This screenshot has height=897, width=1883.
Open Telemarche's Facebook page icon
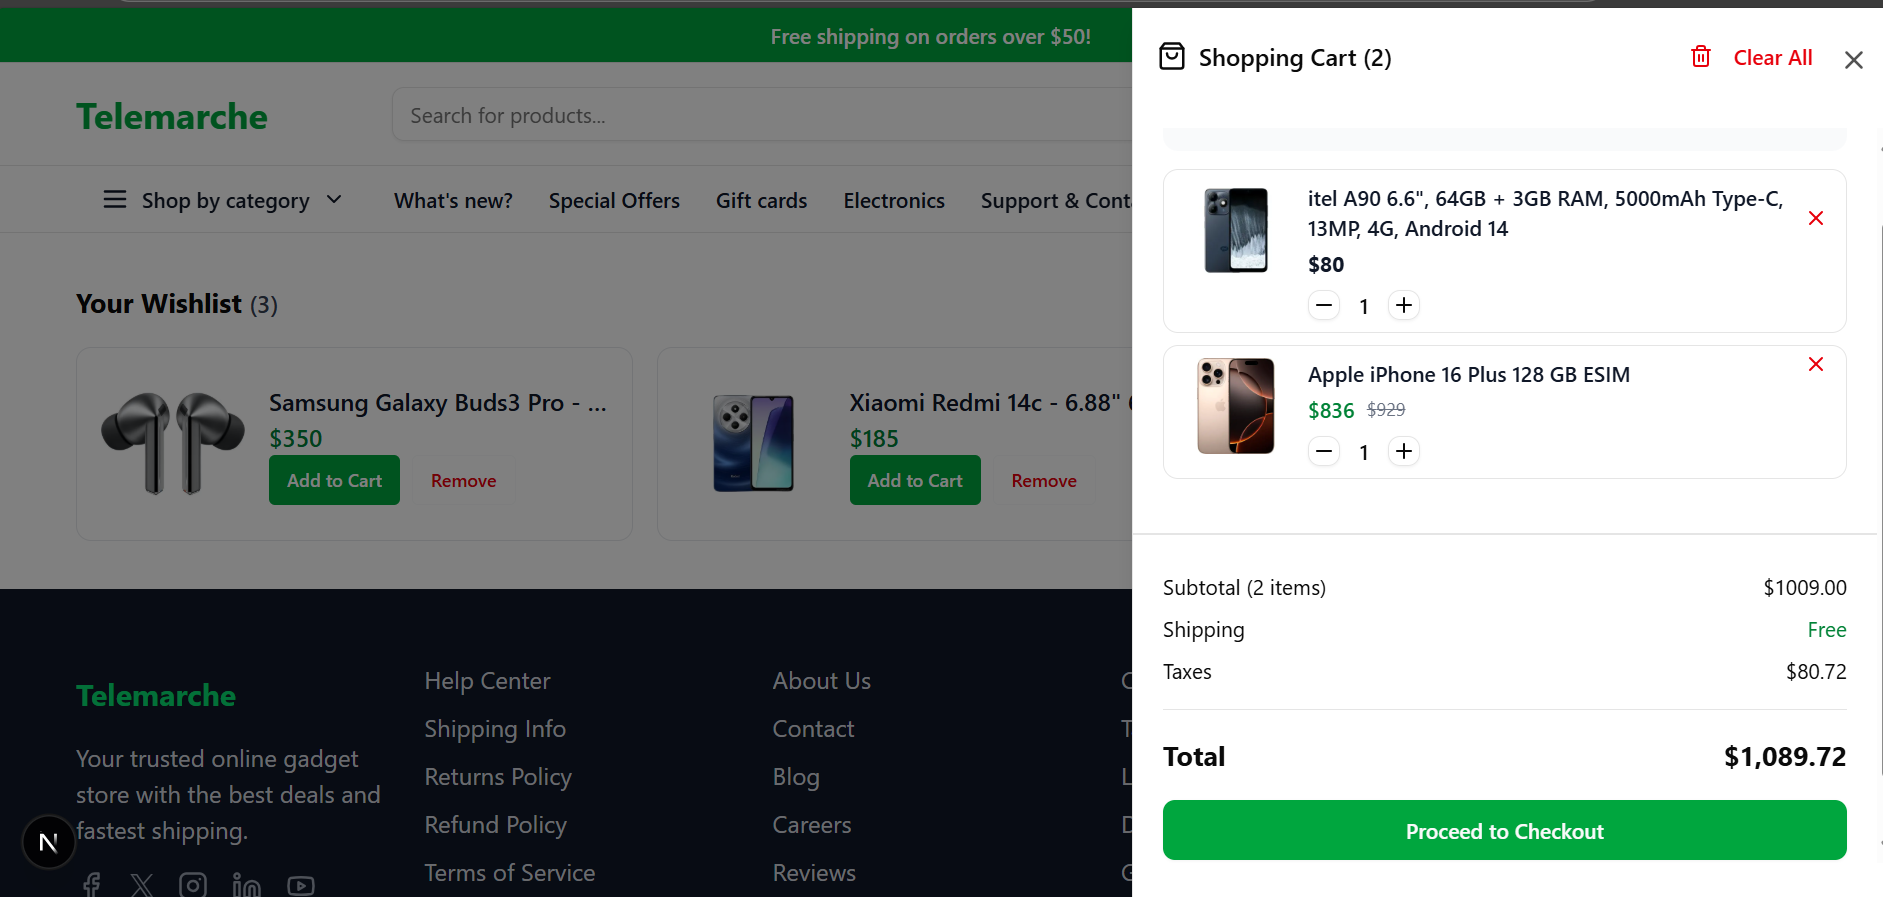[90, 884]
